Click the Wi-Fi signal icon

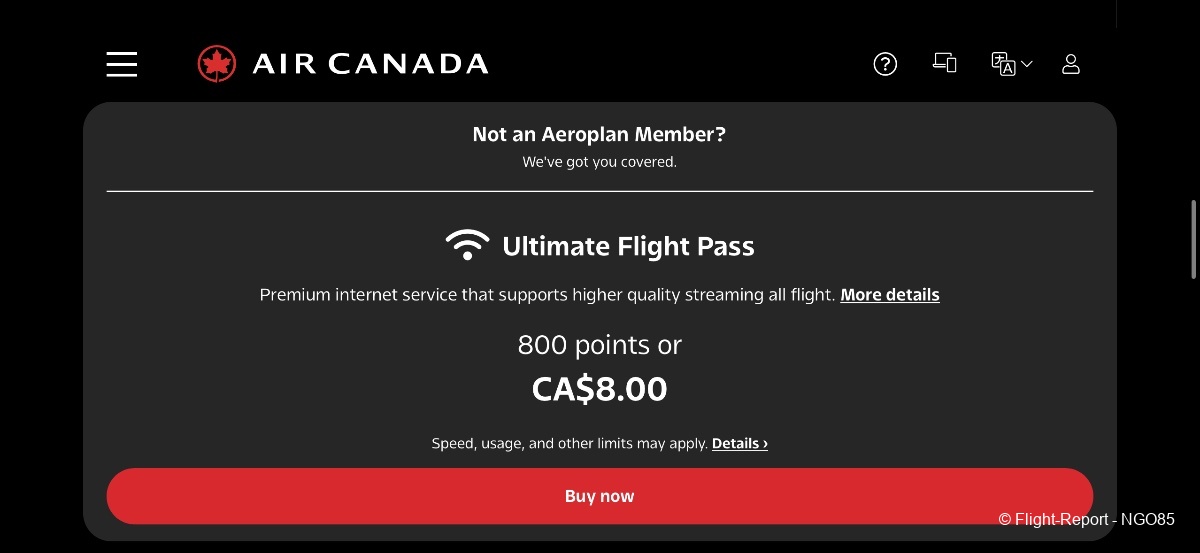coord(467,246)
